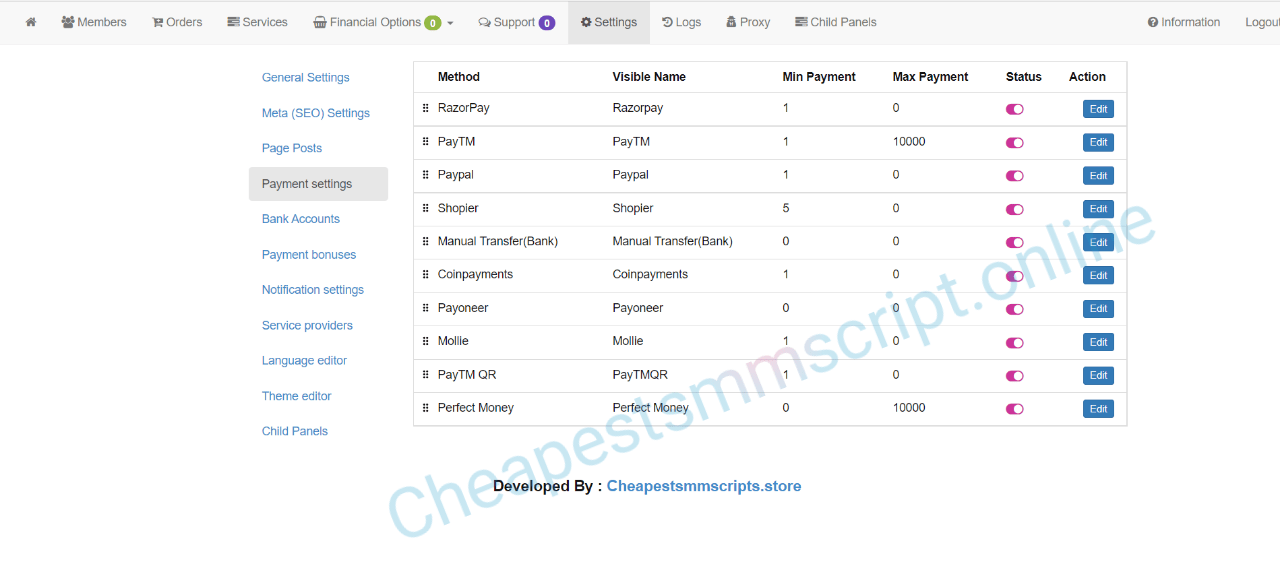The image size is (1280, 585).
Task: Open the Members menu
Action: [94, 22]
